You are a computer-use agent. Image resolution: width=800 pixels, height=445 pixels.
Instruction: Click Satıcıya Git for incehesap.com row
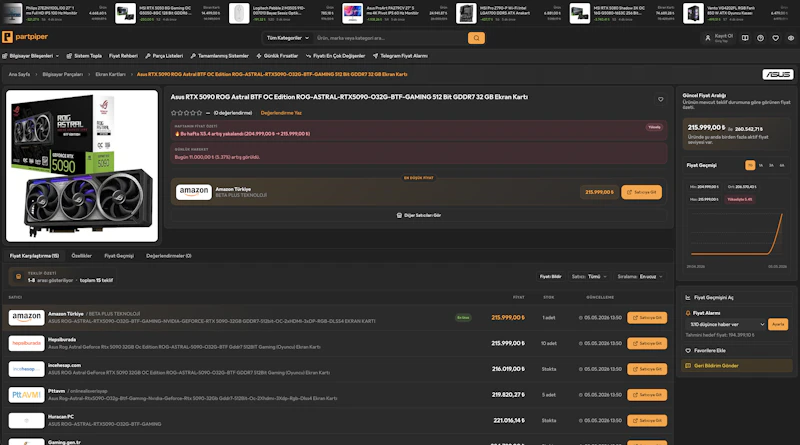pyautogui.click(x=647, y=369)
